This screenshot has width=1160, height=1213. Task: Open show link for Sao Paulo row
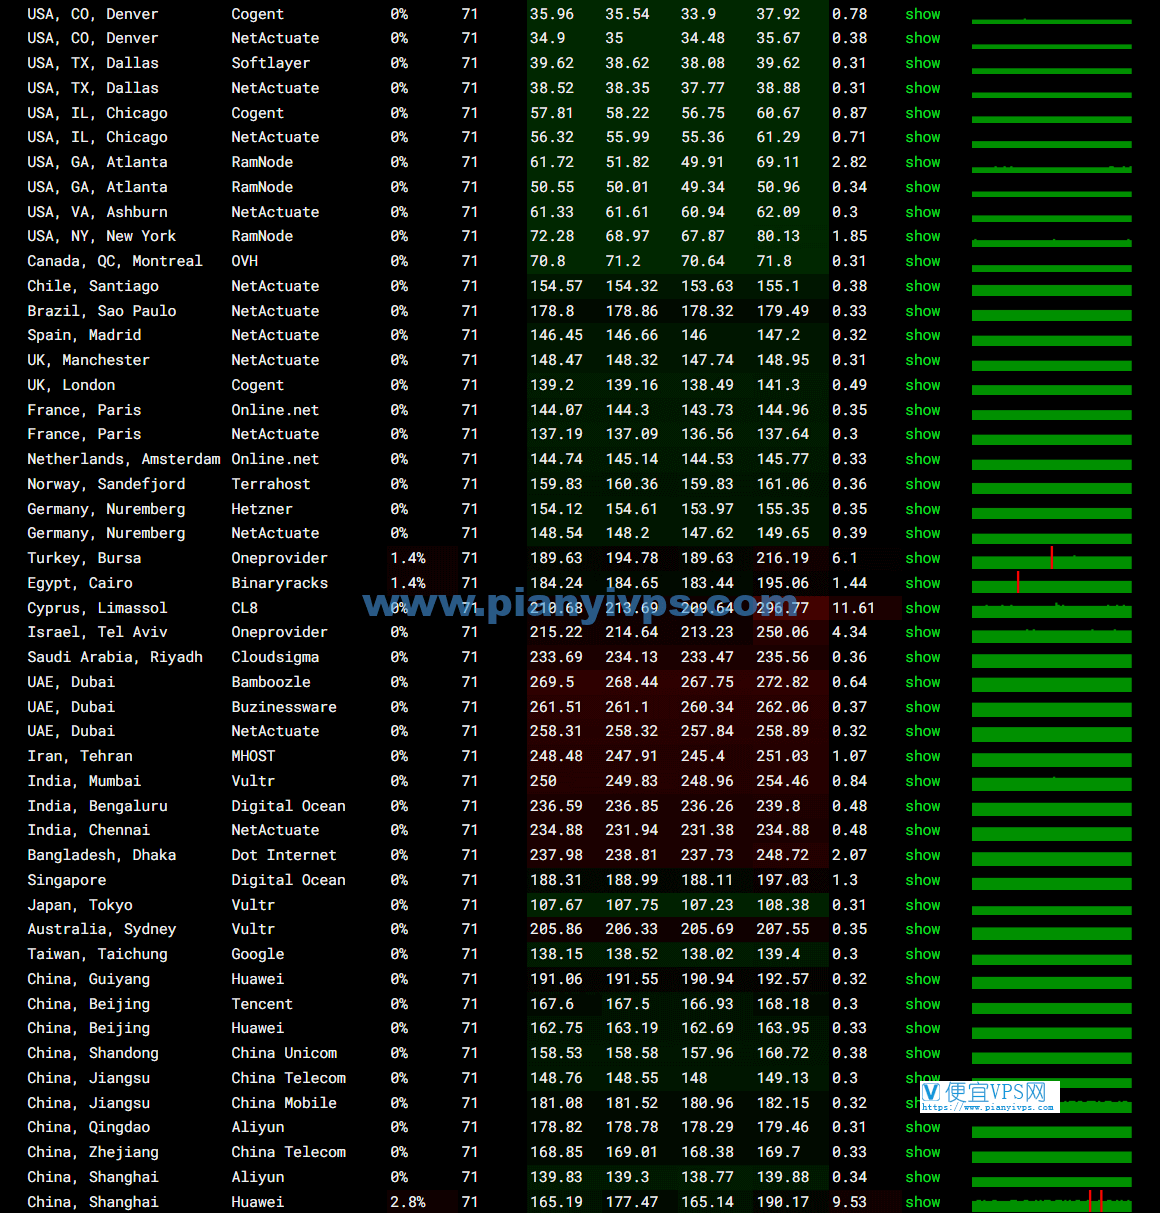point(922,311)
